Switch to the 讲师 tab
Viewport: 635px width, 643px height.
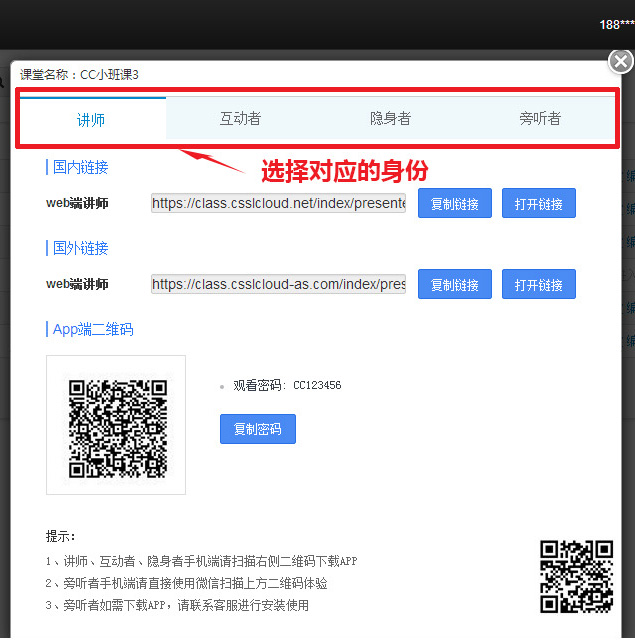point(92,119)
